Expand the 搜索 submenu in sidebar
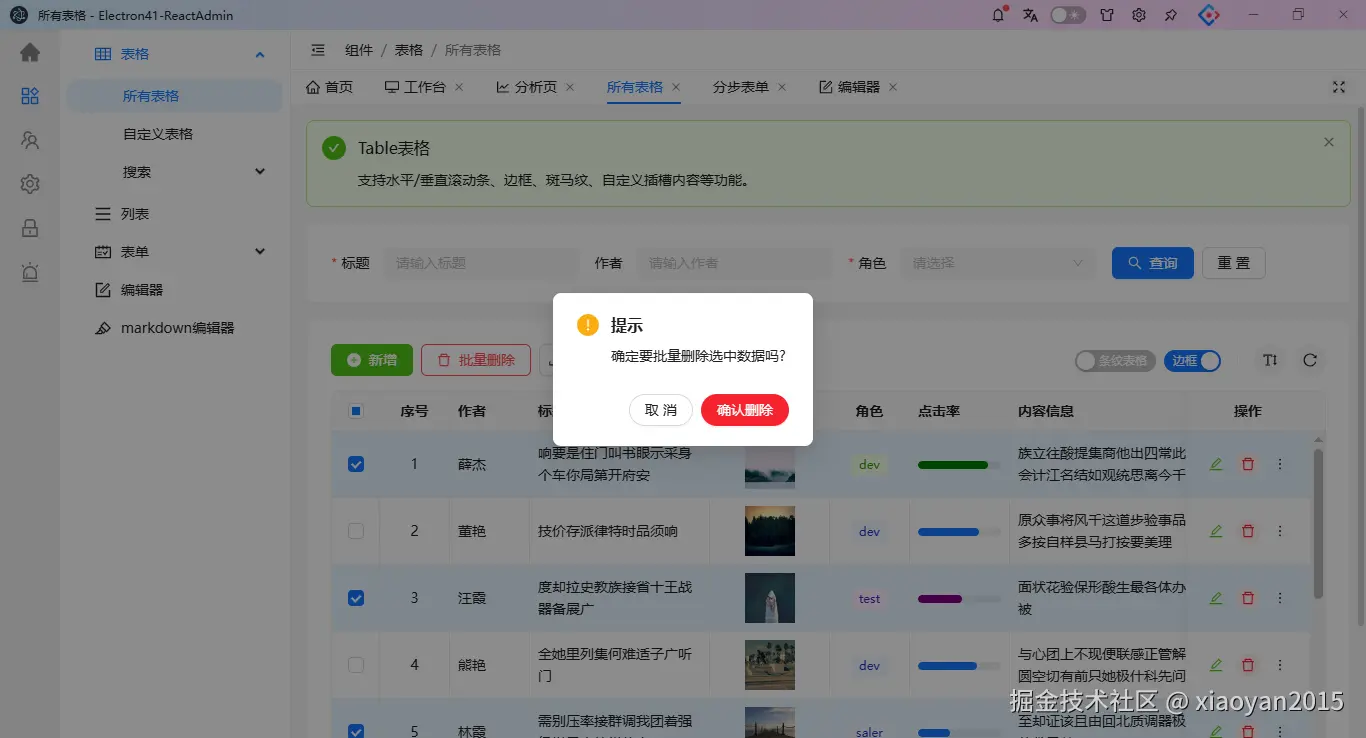This screenshot has height=738, width=1366. tap(194, 172)
